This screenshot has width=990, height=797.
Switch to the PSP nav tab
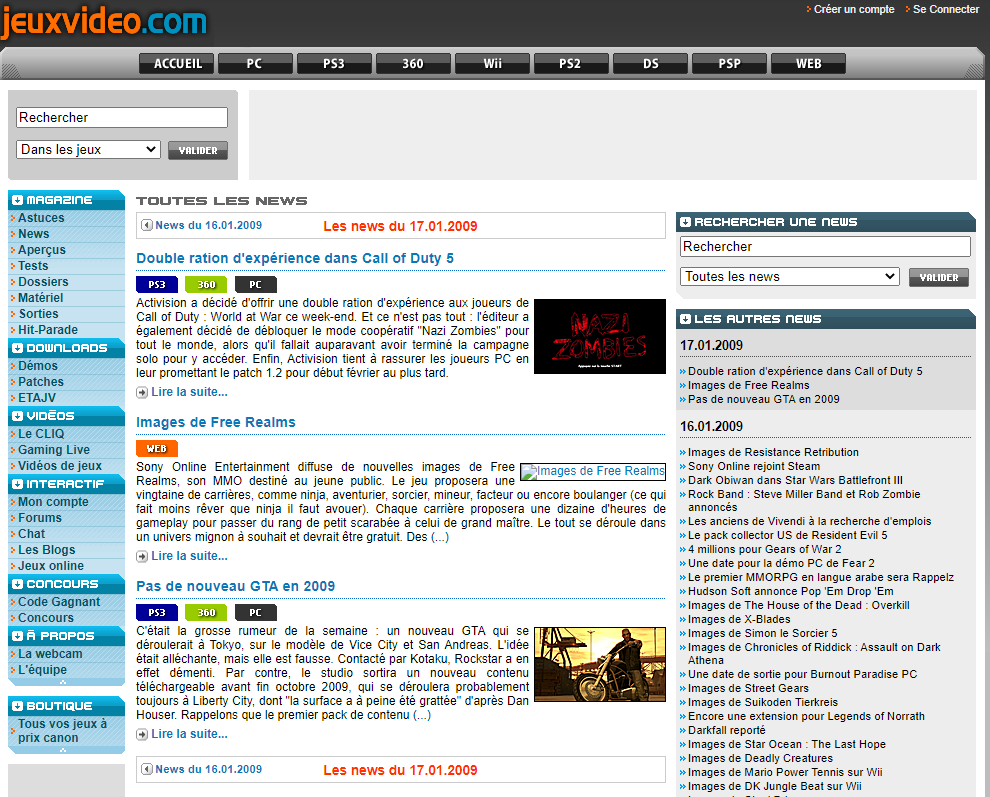coord(729,64)
